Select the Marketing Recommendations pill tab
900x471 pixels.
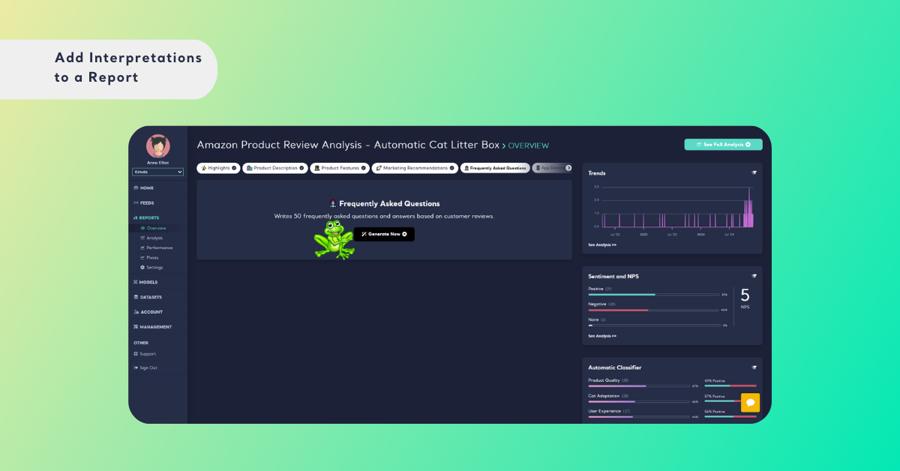pyautogui.click(x=414, y=168)
